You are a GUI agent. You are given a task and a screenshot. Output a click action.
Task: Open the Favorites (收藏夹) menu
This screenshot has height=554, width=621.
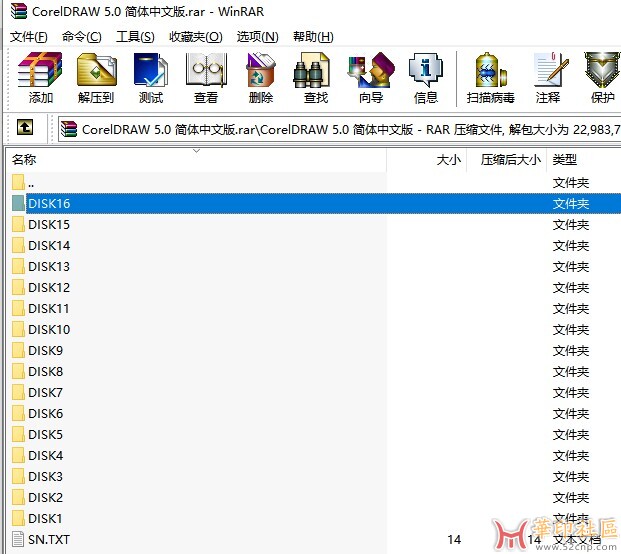[196, 37]
